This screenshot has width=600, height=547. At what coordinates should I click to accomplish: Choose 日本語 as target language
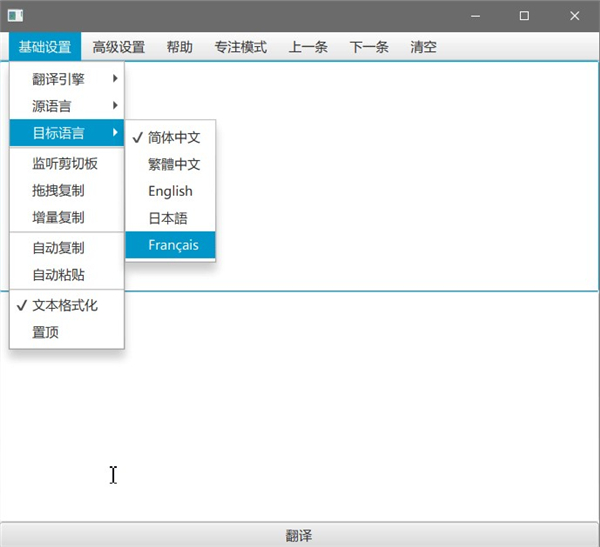tap(168, 218)
